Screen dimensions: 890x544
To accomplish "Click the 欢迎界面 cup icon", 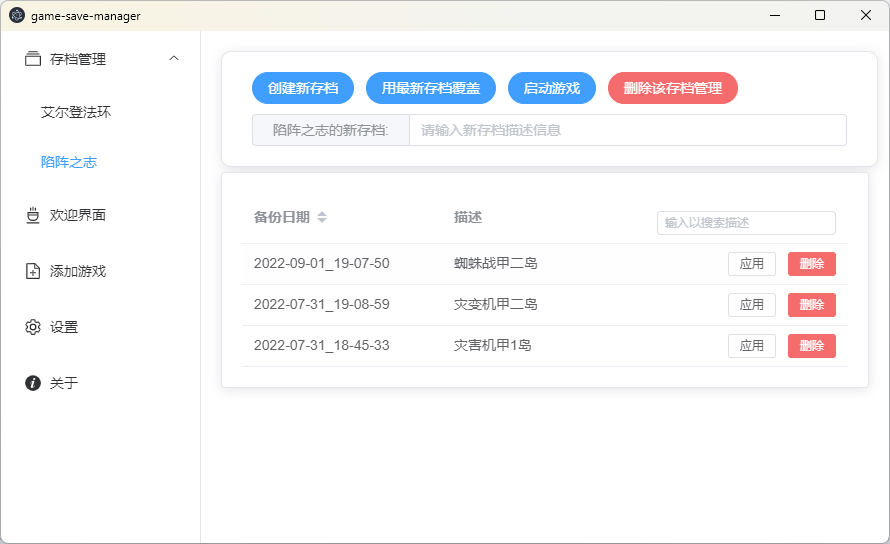I will (x=33, y=215).
